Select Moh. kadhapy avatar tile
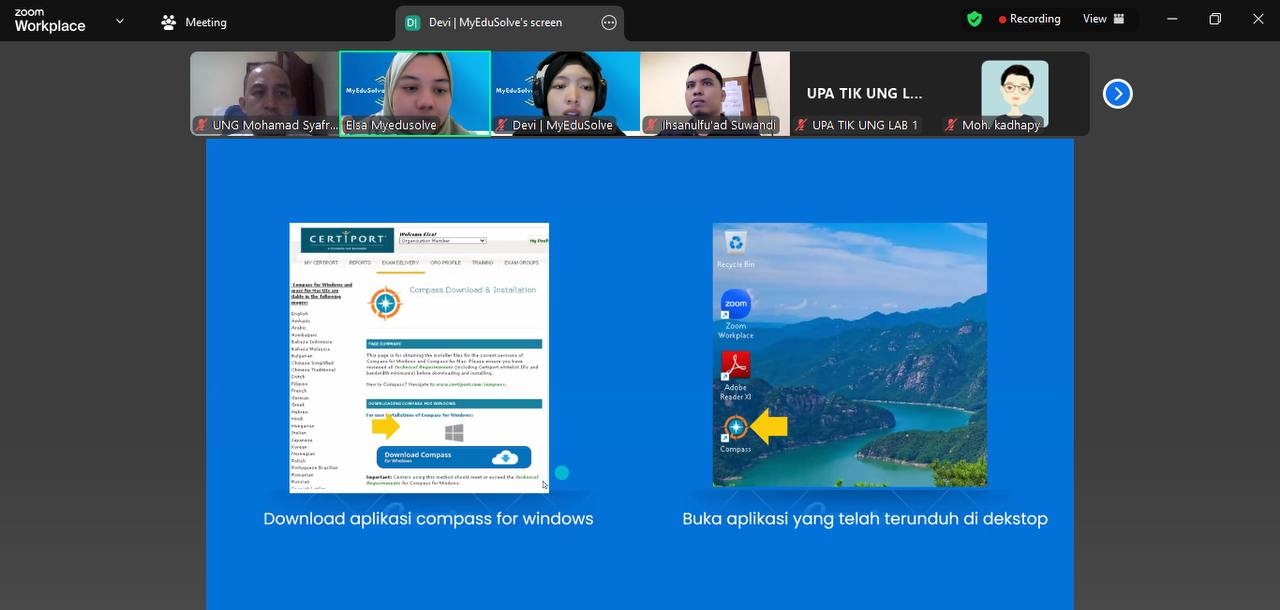 click(1015, 93)
